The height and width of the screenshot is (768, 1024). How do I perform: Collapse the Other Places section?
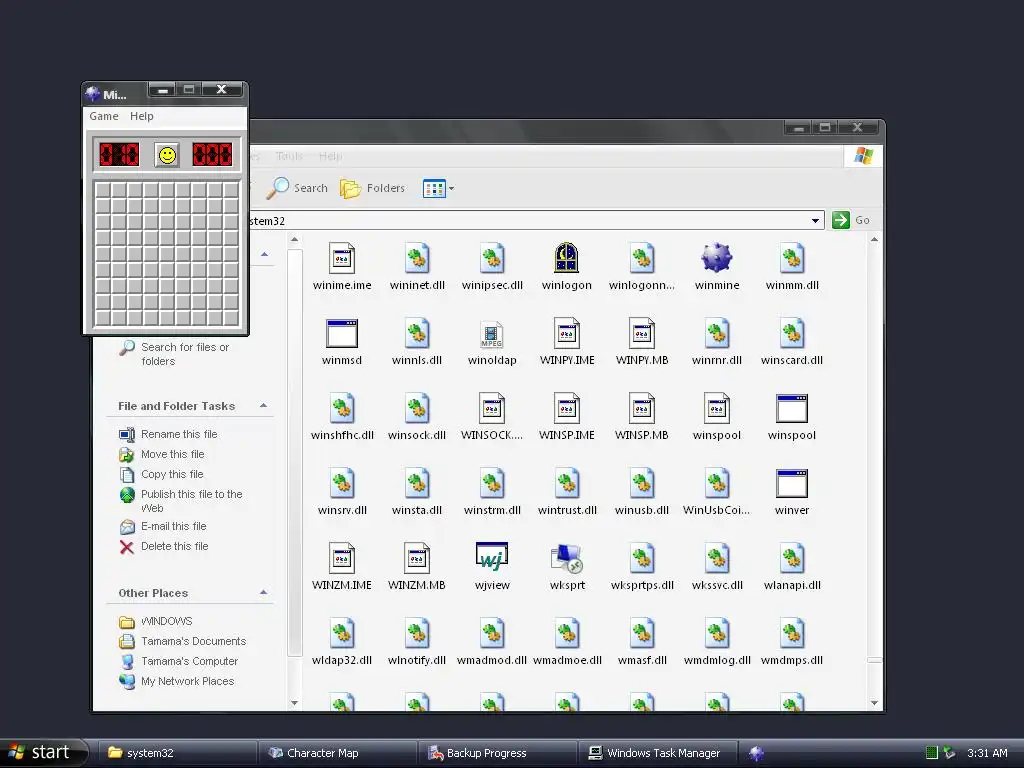click(x=263, y=592)
